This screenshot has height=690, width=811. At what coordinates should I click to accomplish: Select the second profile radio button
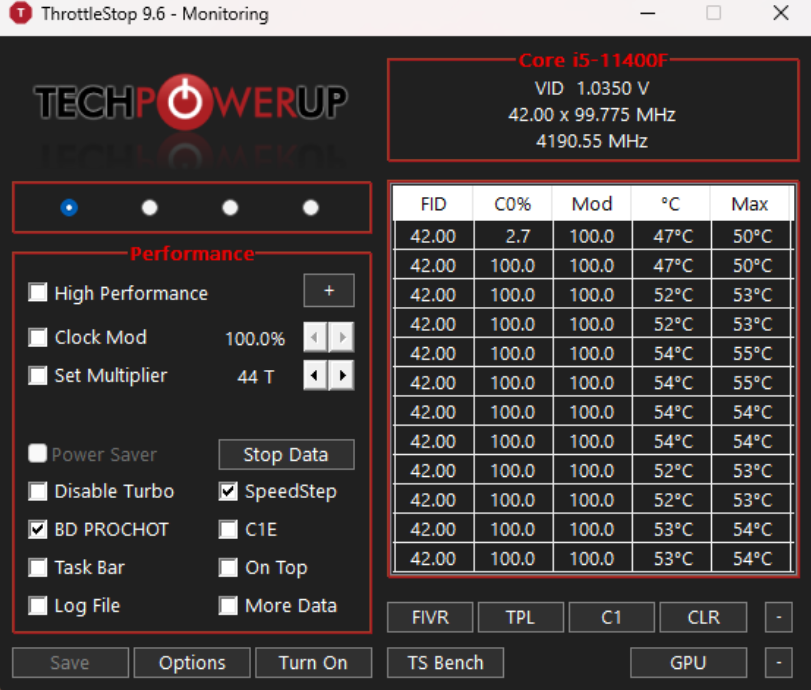[149, 207]
